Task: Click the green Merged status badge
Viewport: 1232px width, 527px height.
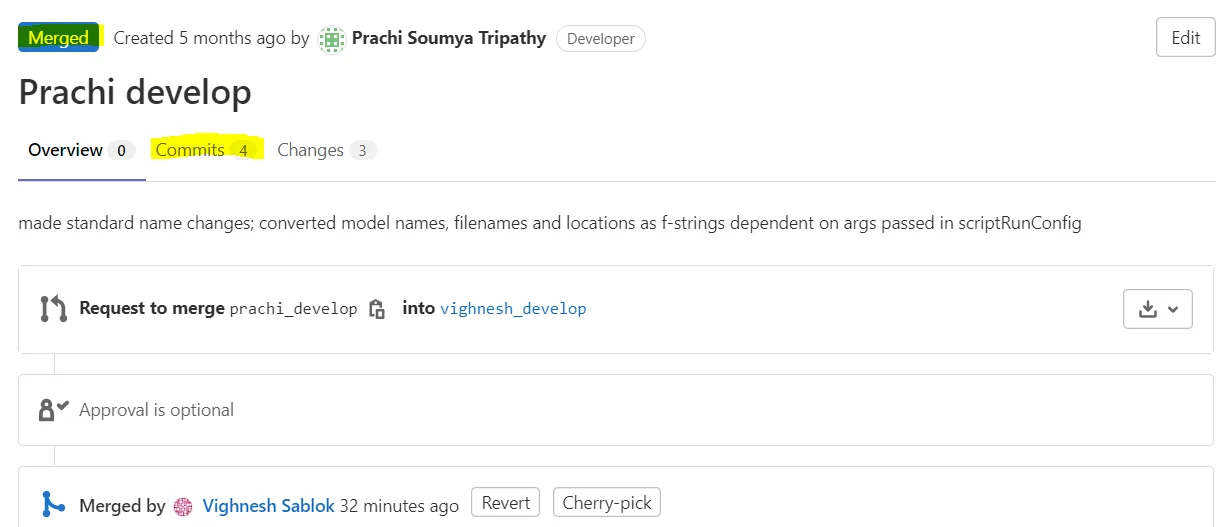Action: [x=58, y=38]
